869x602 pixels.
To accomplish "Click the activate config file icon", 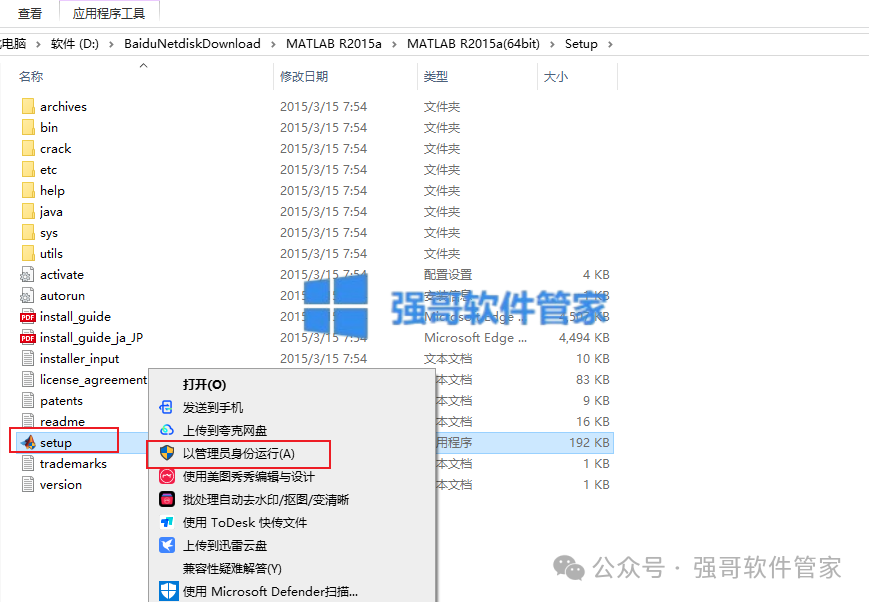I will 27,275.
